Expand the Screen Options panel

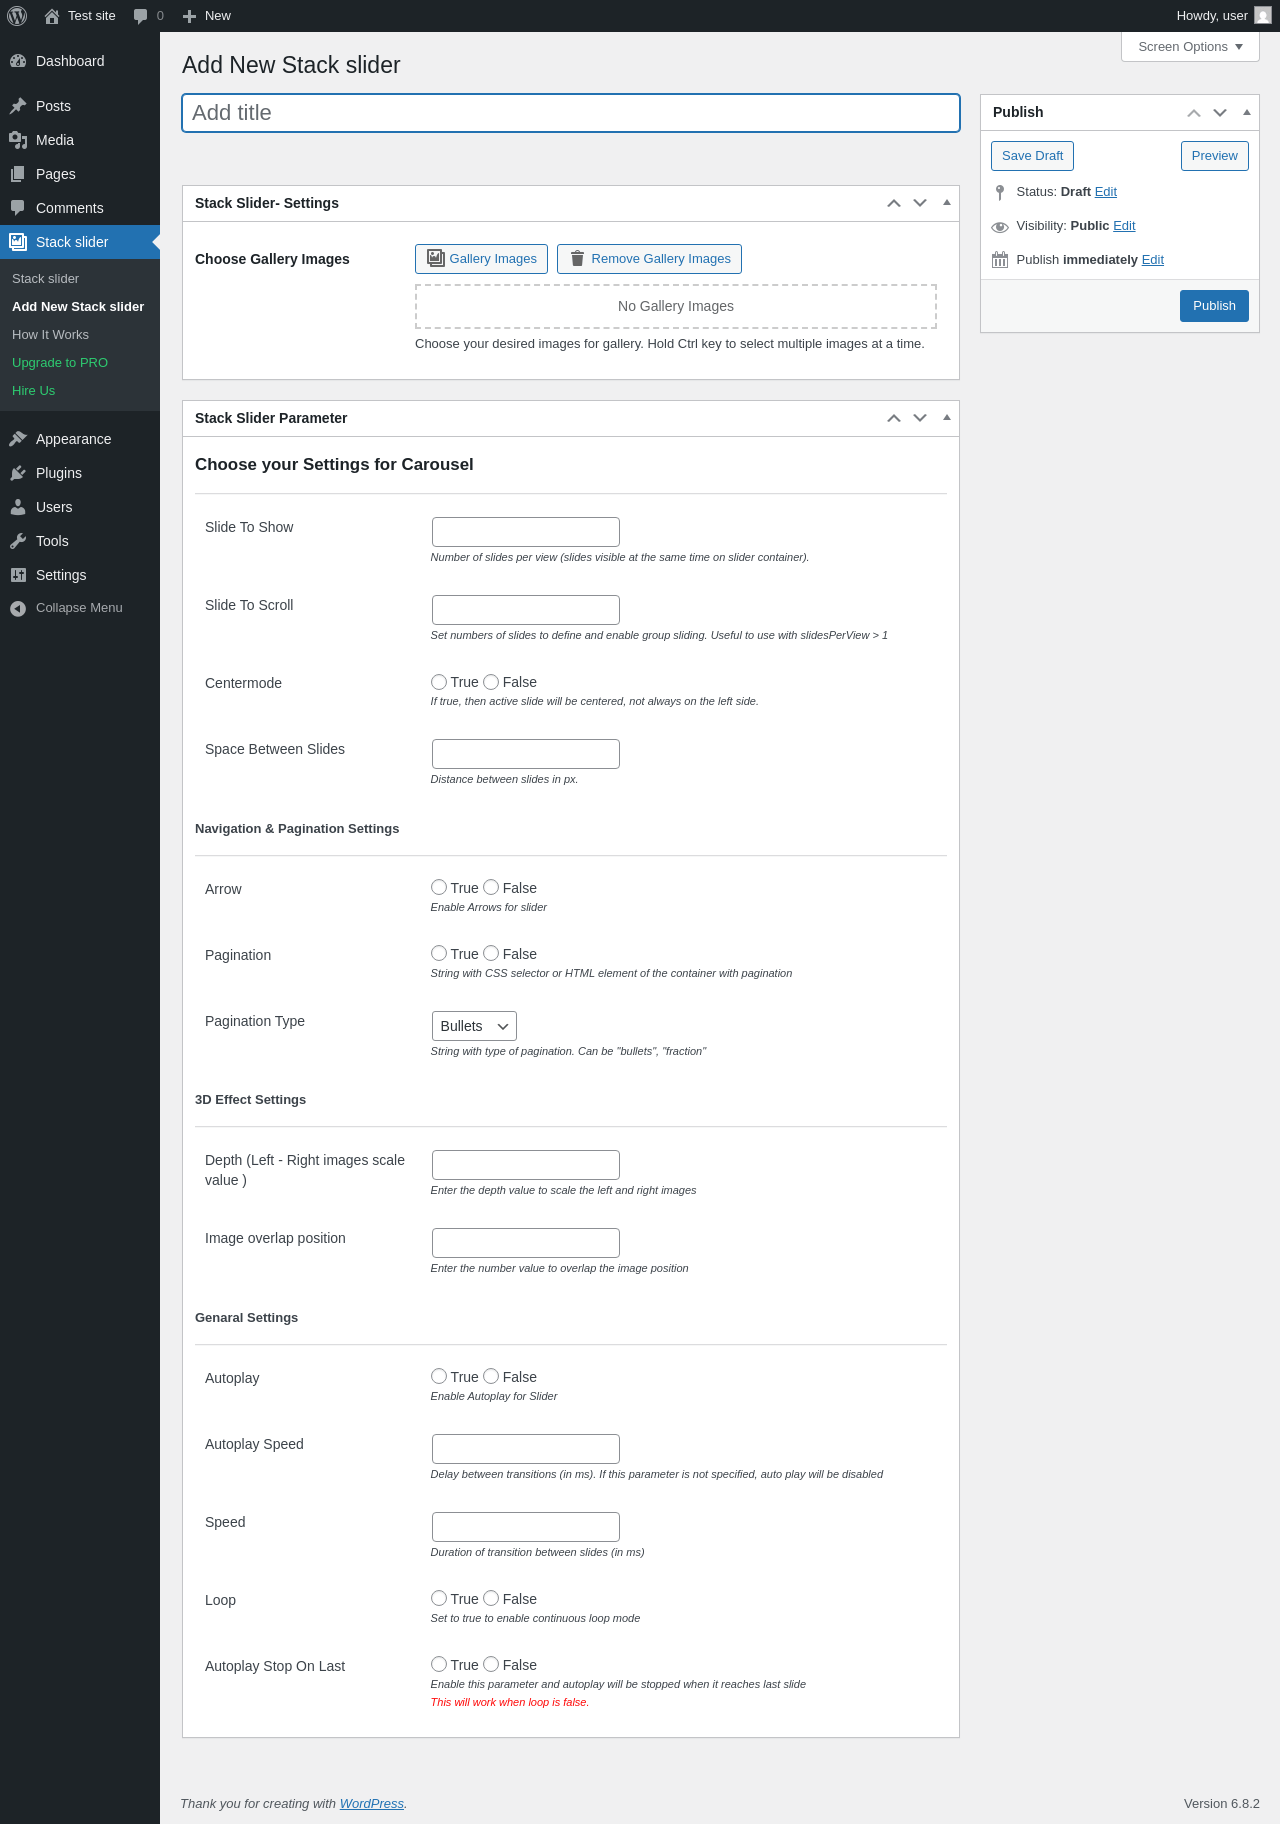point(1190,47)
